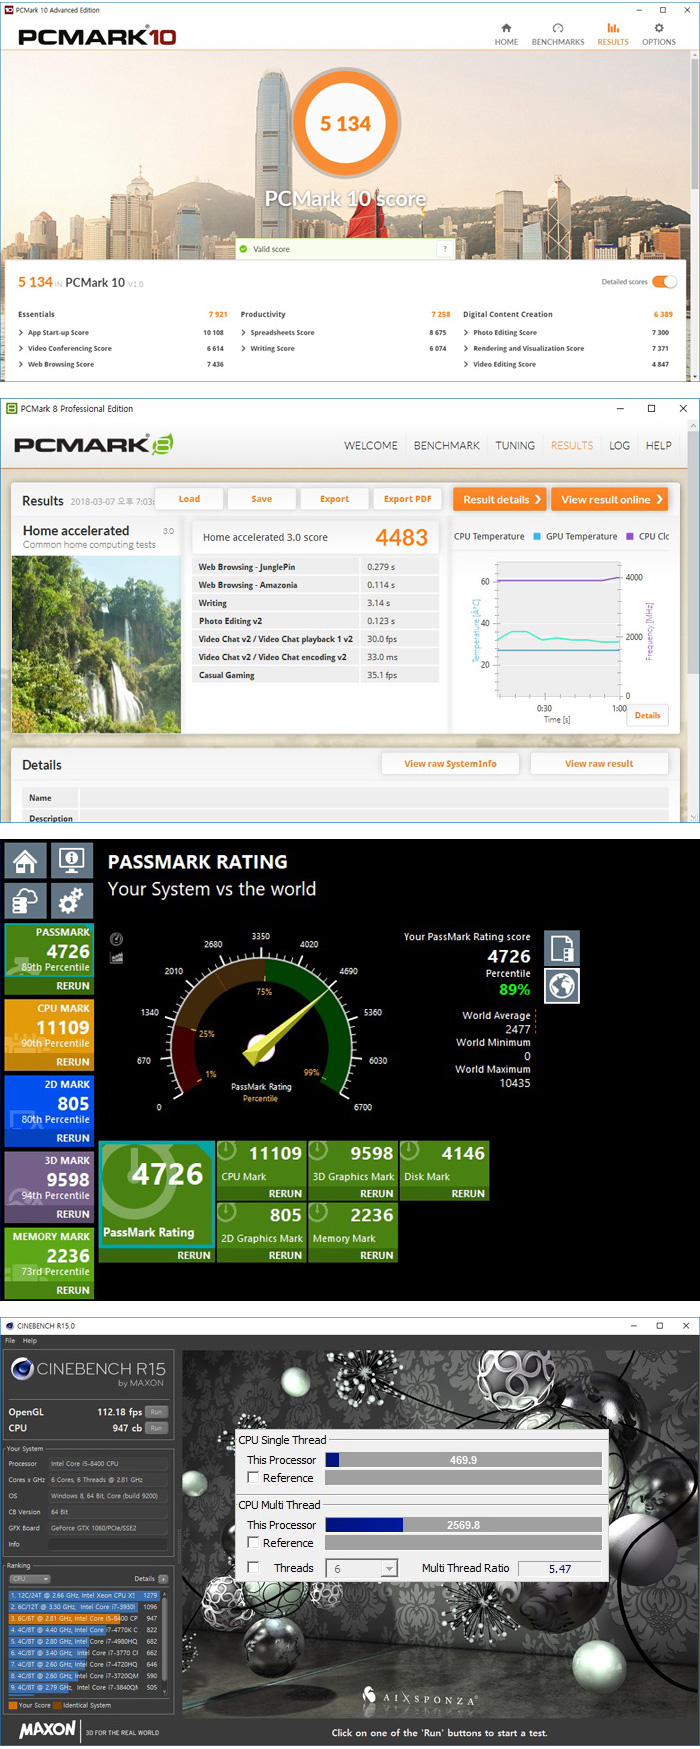Screen dimensions: 700x1749
Task: Select ranking row Intel Xeon CPU 1279
Action: tap(84, 1595)
